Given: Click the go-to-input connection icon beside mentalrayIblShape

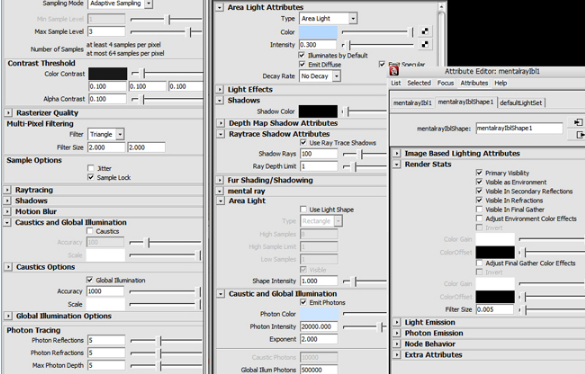Looking at the screenshot, I should tap(578, 122).
